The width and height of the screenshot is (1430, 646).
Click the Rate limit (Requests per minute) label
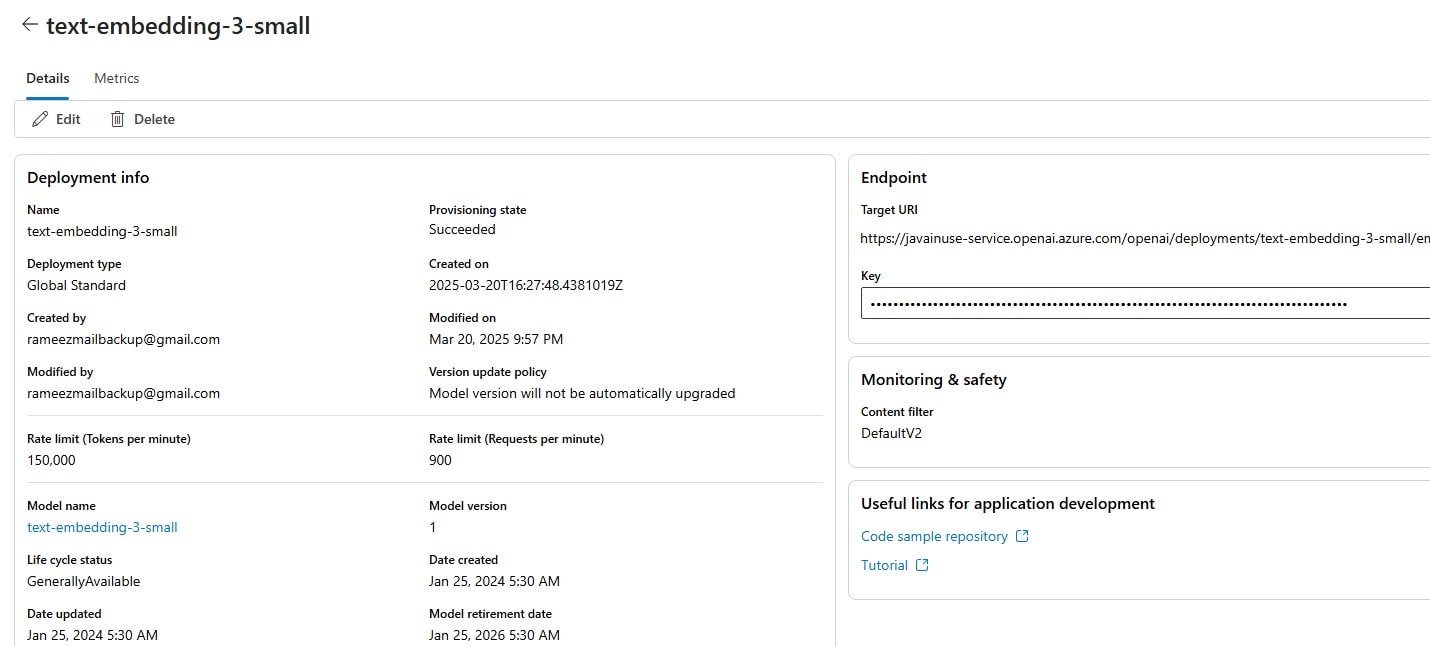tap(517, 438)
